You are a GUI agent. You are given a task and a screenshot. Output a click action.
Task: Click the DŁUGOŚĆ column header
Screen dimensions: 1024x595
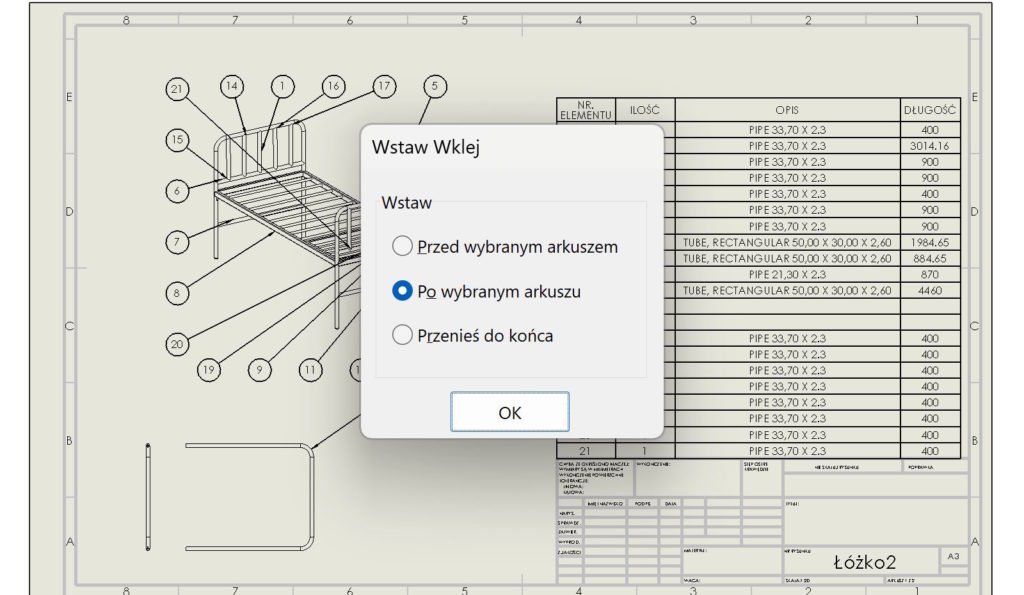tap(930, 110)
